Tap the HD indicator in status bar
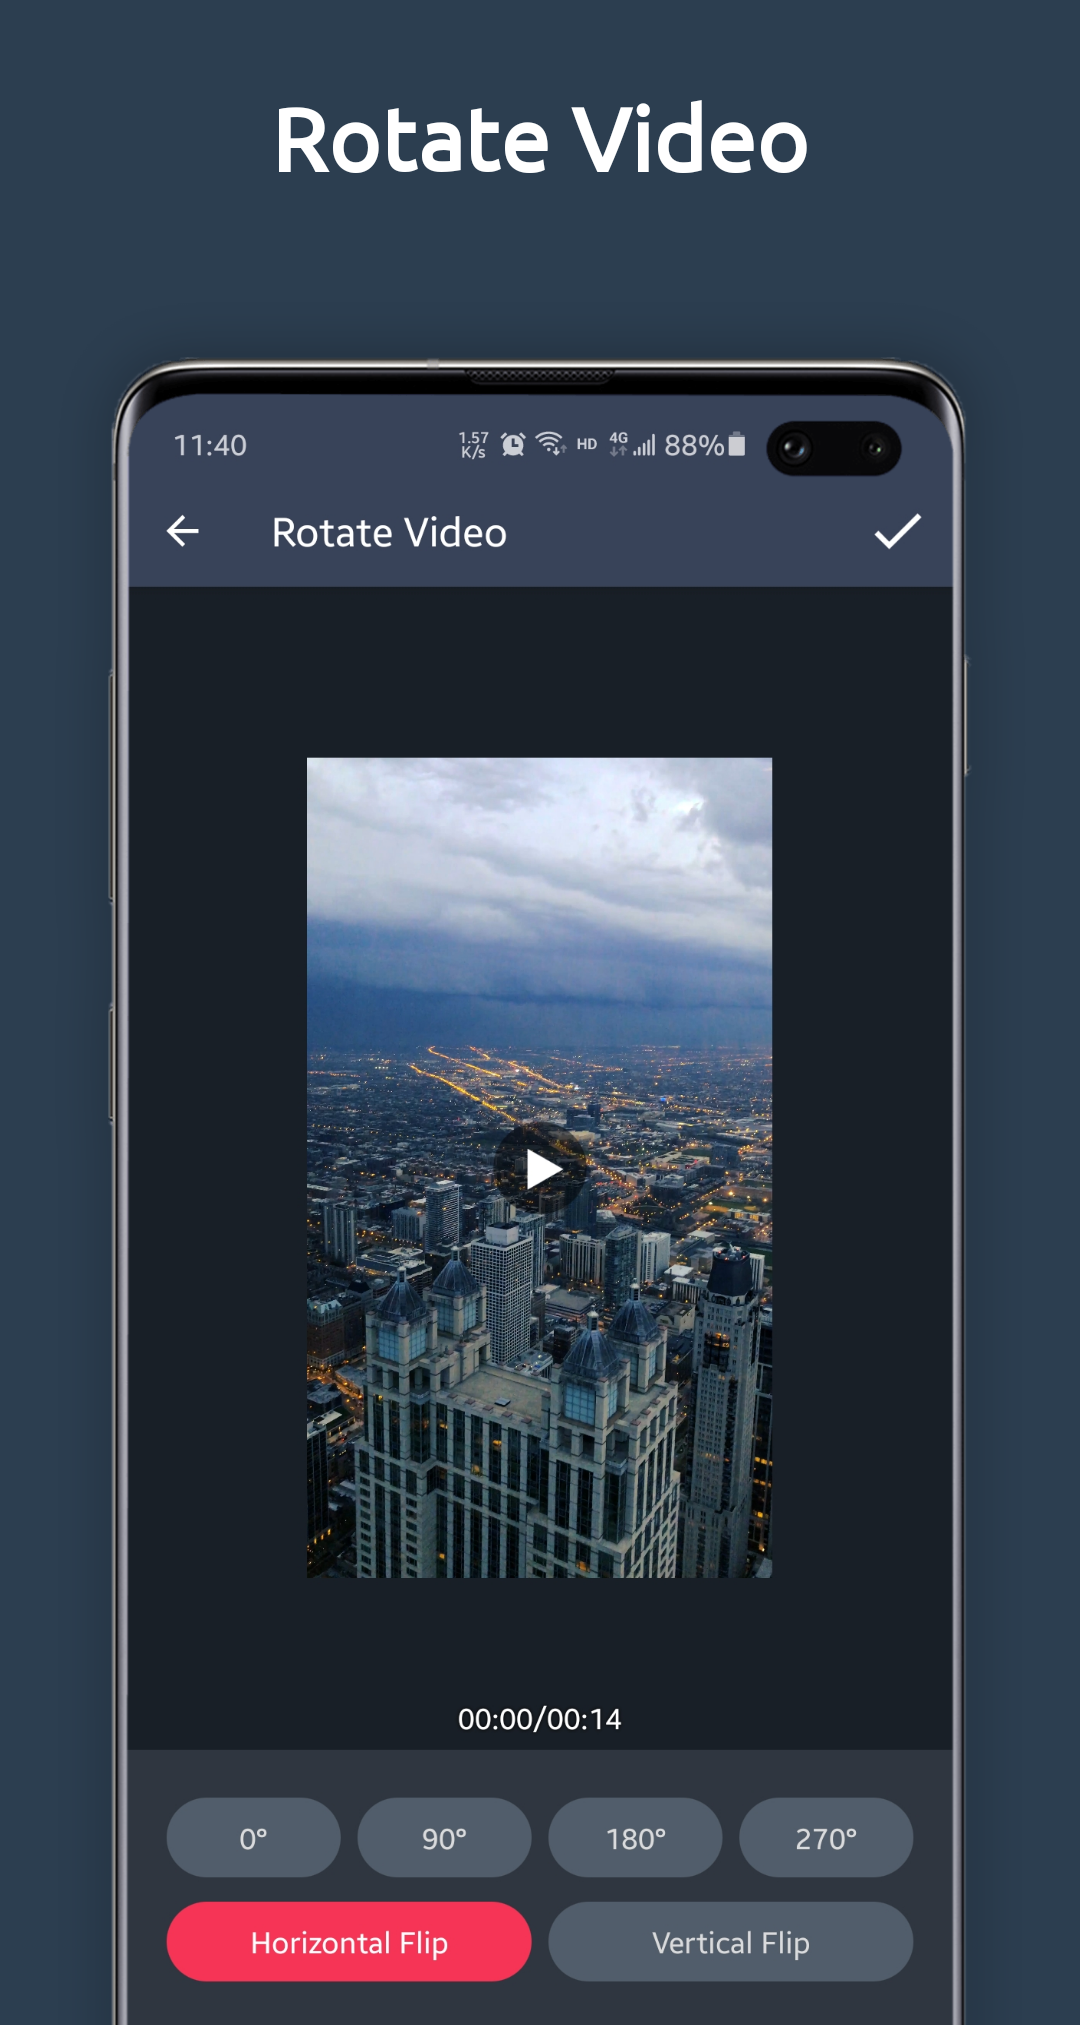The image size is (1080, 2025). click(x=587, y=445)
